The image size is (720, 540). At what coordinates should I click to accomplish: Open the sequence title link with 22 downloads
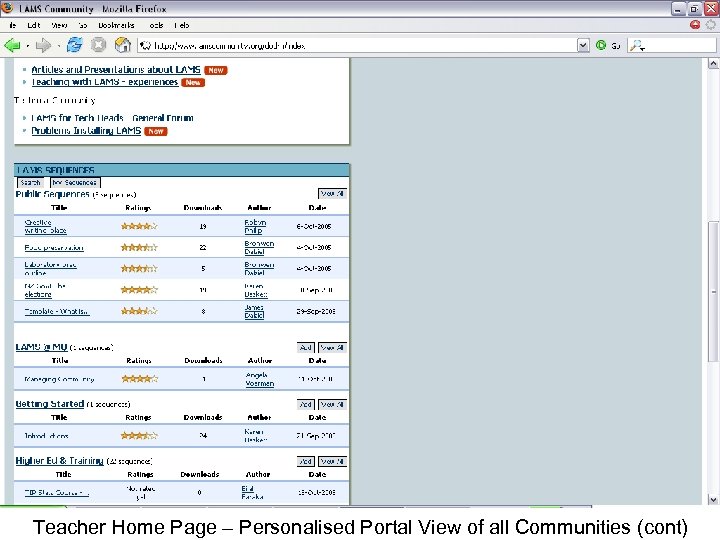54,248
